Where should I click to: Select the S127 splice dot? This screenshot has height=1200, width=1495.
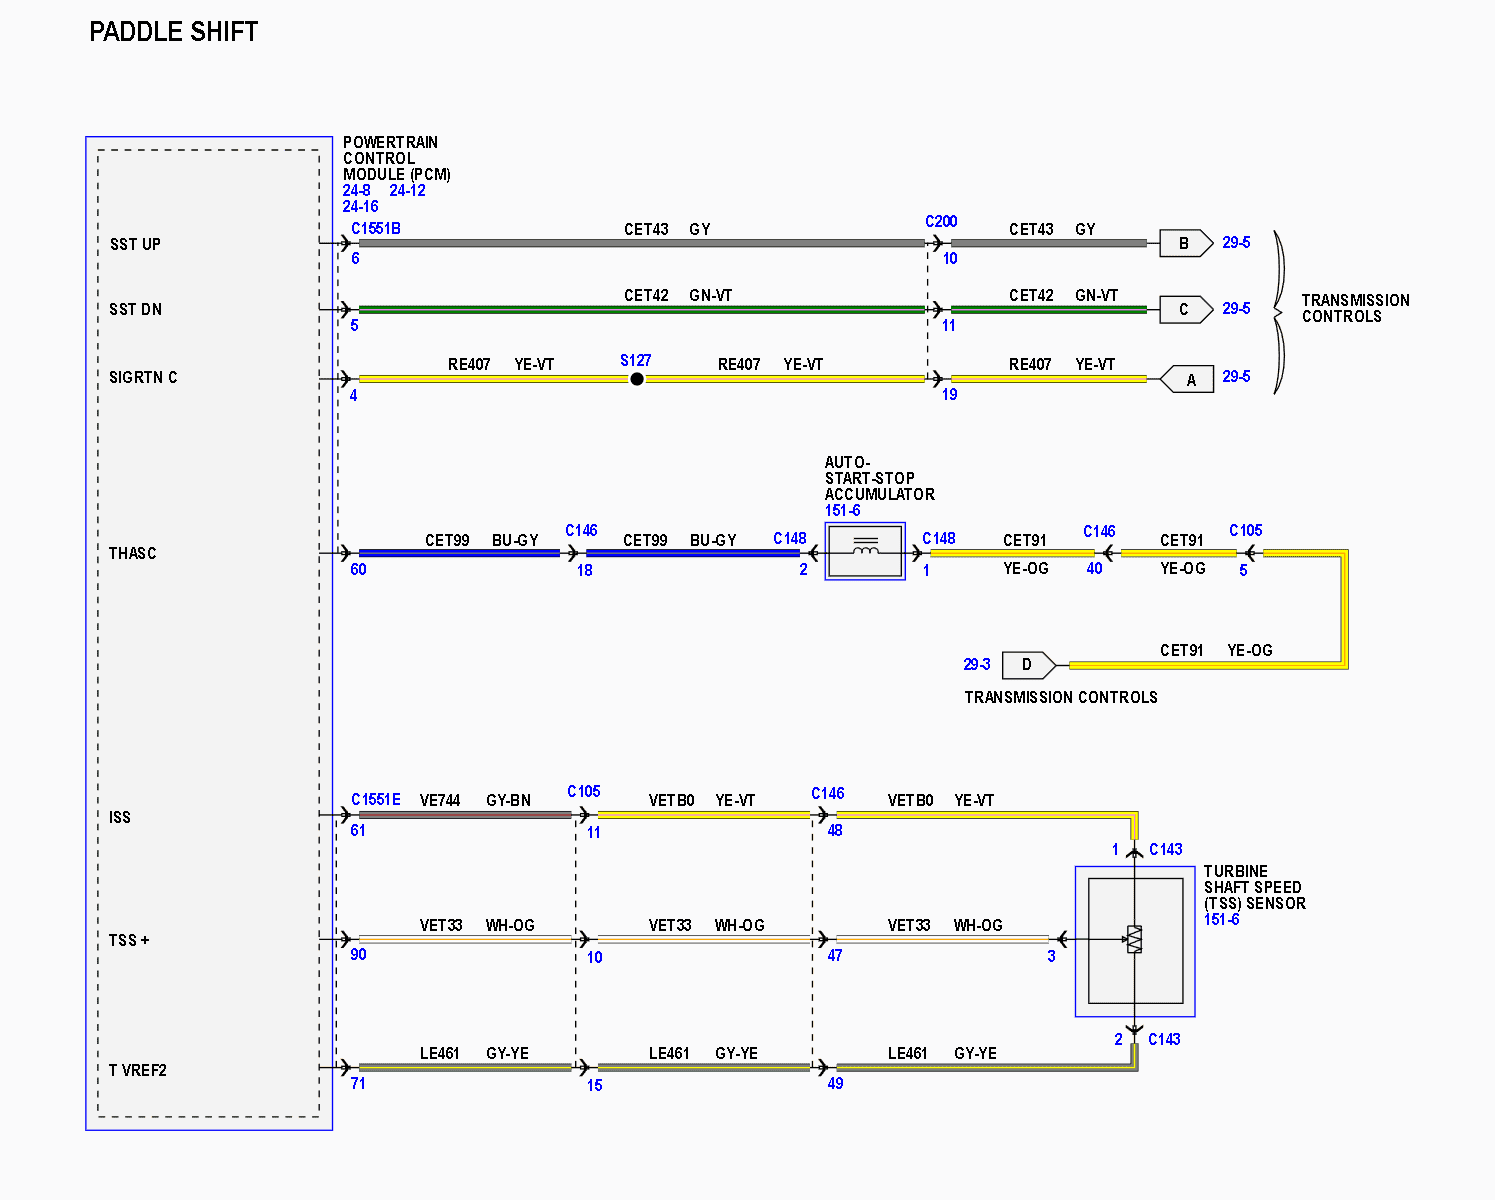click(x=637, y=379)
